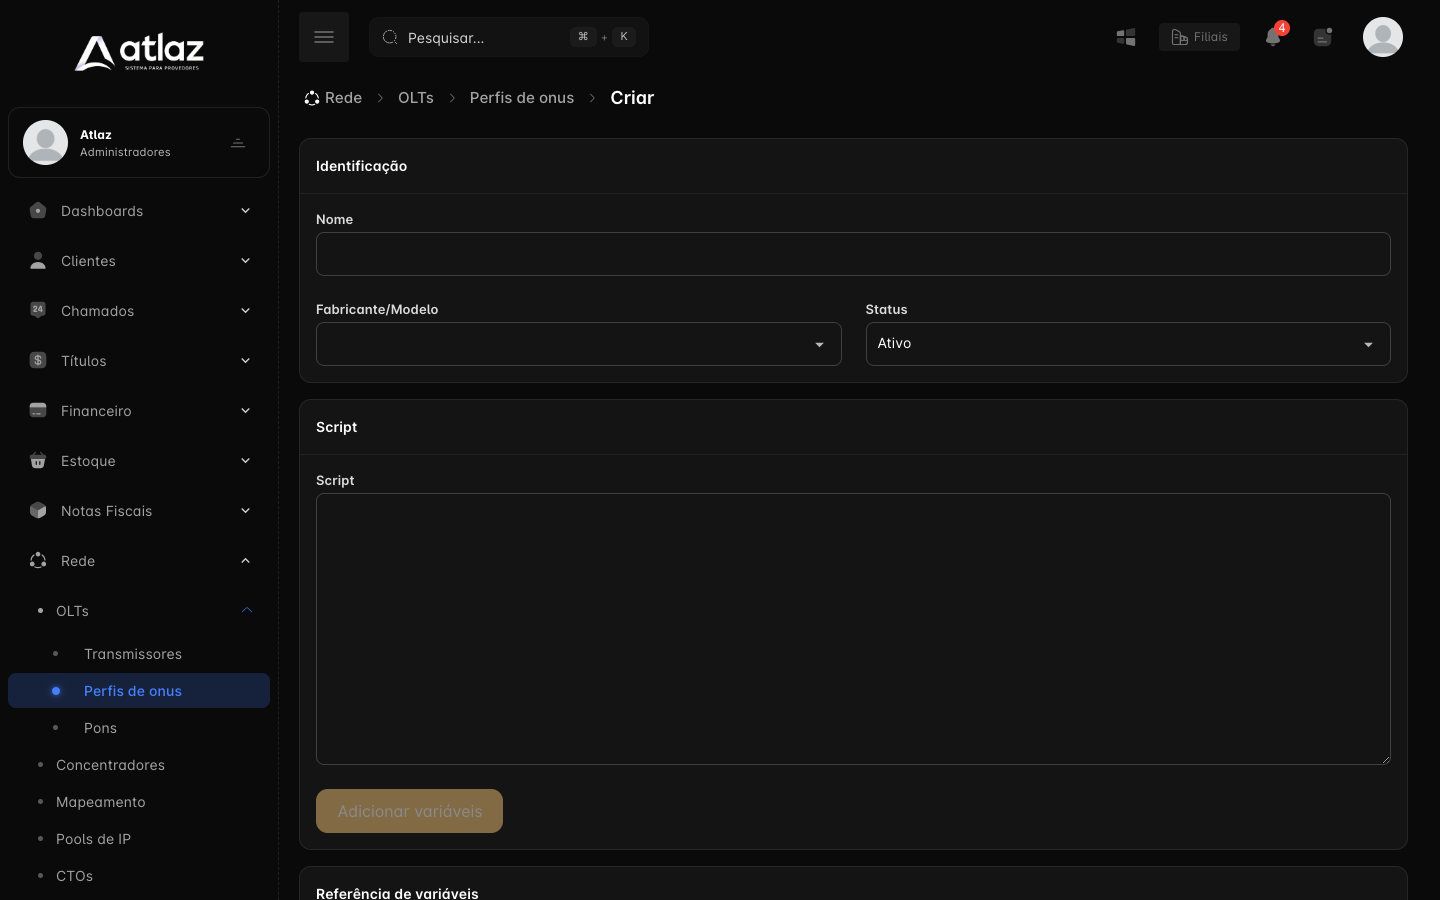Click the Adicionar variáveis button

tap(409, 811)
